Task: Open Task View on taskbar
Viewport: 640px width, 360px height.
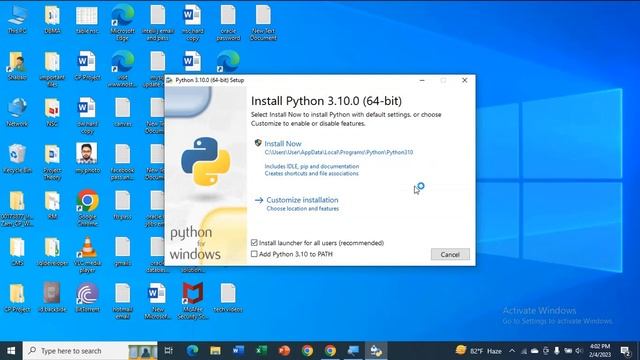Action: (169, 351)
